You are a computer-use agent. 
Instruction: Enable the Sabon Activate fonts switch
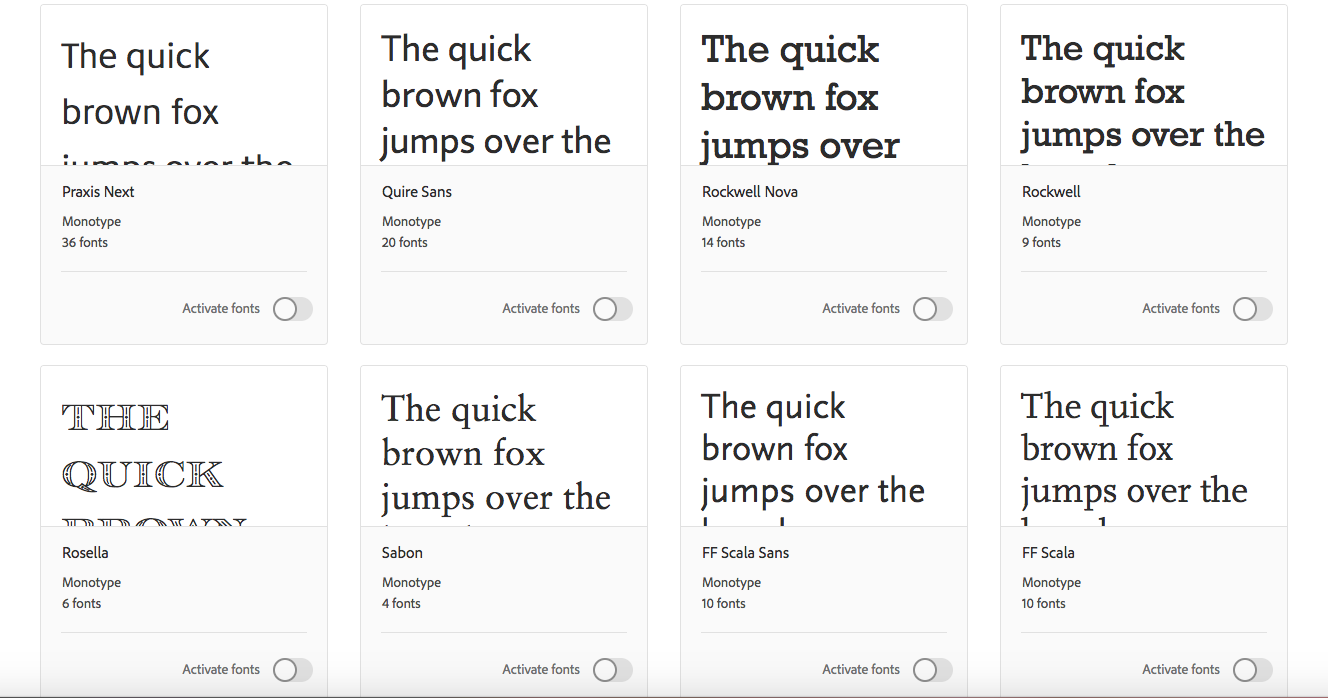click(x=612, y=670)
